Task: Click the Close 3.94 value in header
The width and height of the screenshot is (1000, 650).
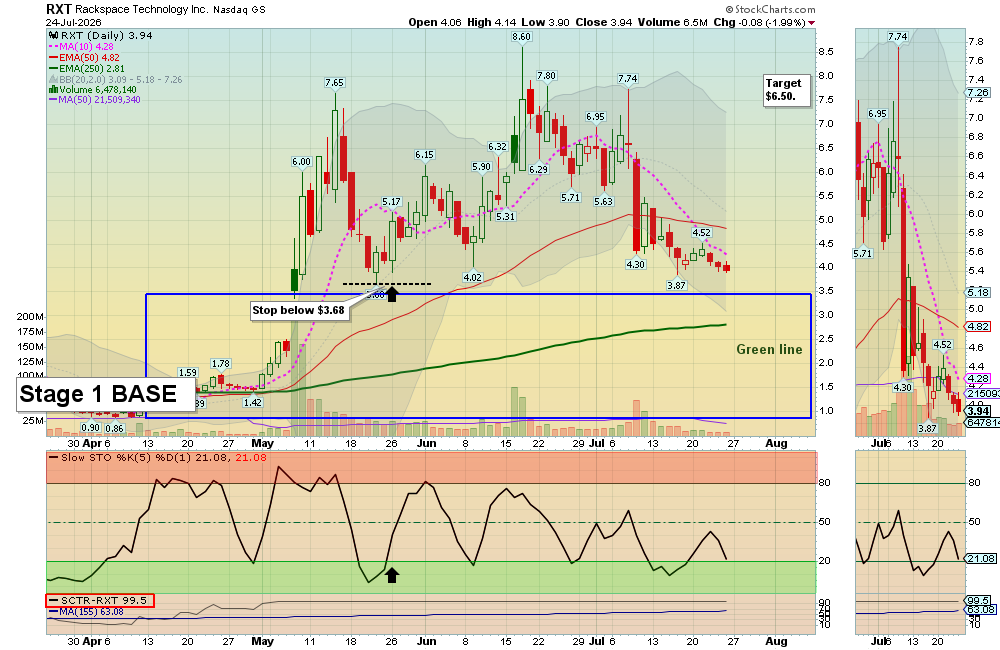Action: [x=603, y=22]
